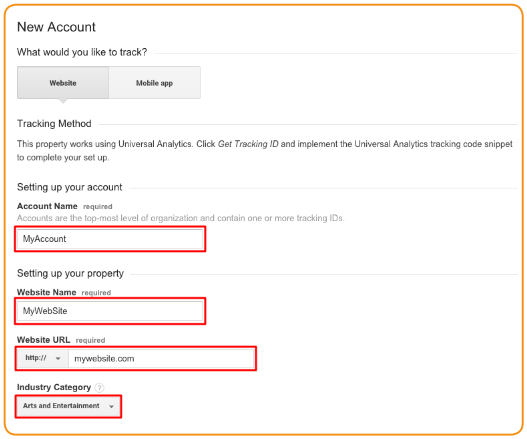Select the Website tracking tab
The height and width of the screenshot is (439, 527).
click(63, 83)
